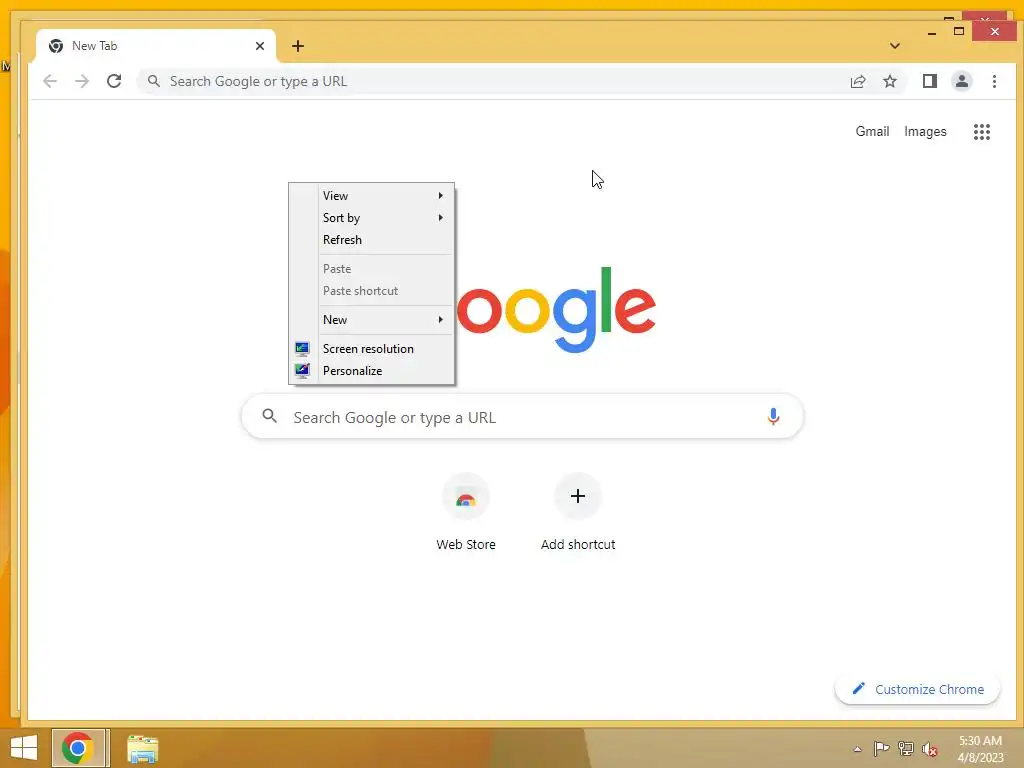Choose Screen resolution in context menu

tap(371, 349)
